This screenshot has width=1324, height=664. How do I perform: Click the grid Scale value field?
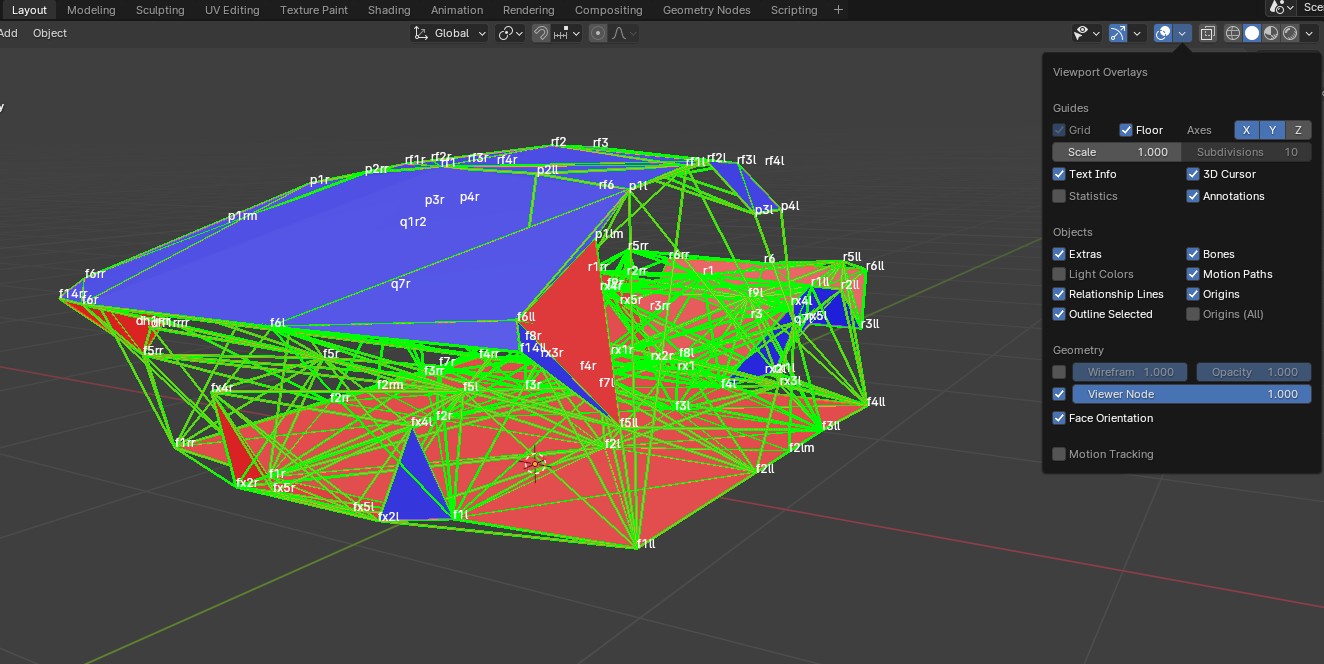1117,152
